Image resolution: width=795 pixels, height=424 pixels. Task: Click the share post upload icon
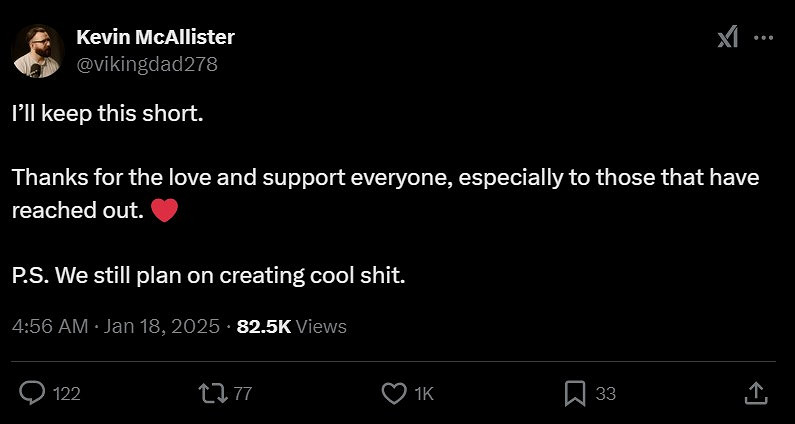pyautogui.click(x=757, y=393)
